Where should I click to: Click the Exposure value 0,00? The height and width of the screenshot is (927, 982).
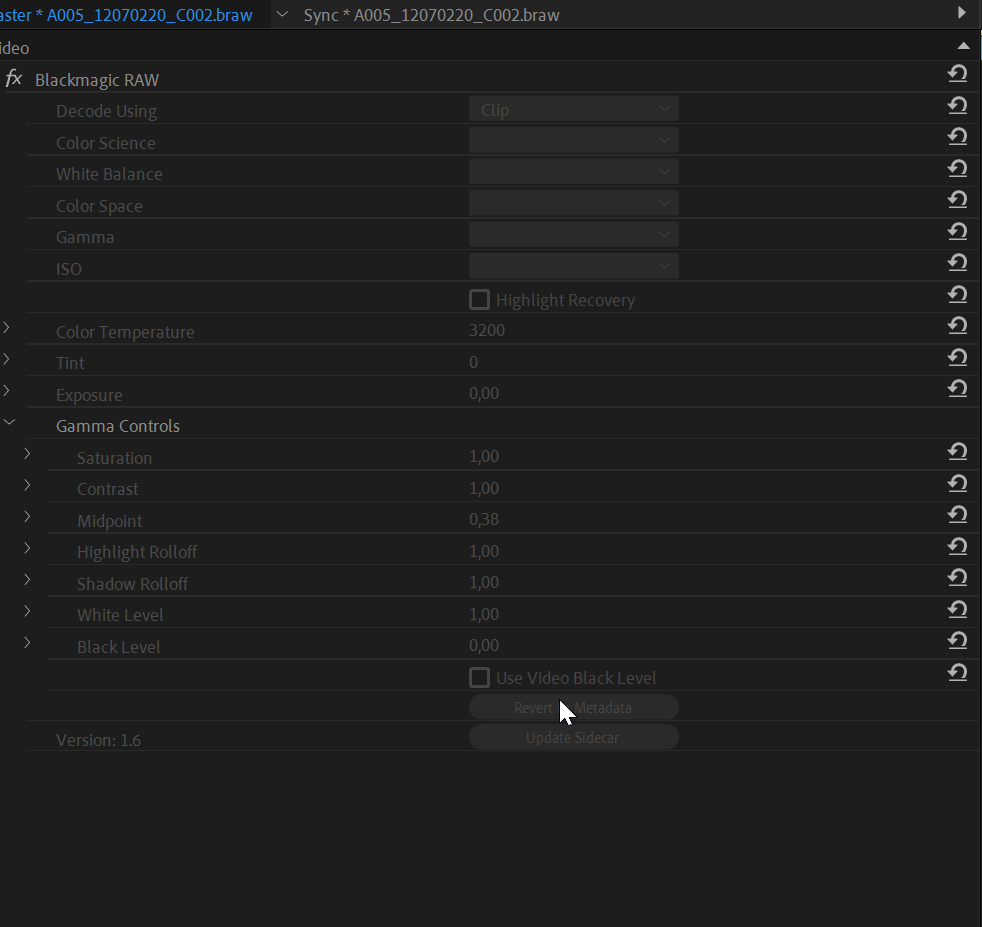click(x=484, y=393)
